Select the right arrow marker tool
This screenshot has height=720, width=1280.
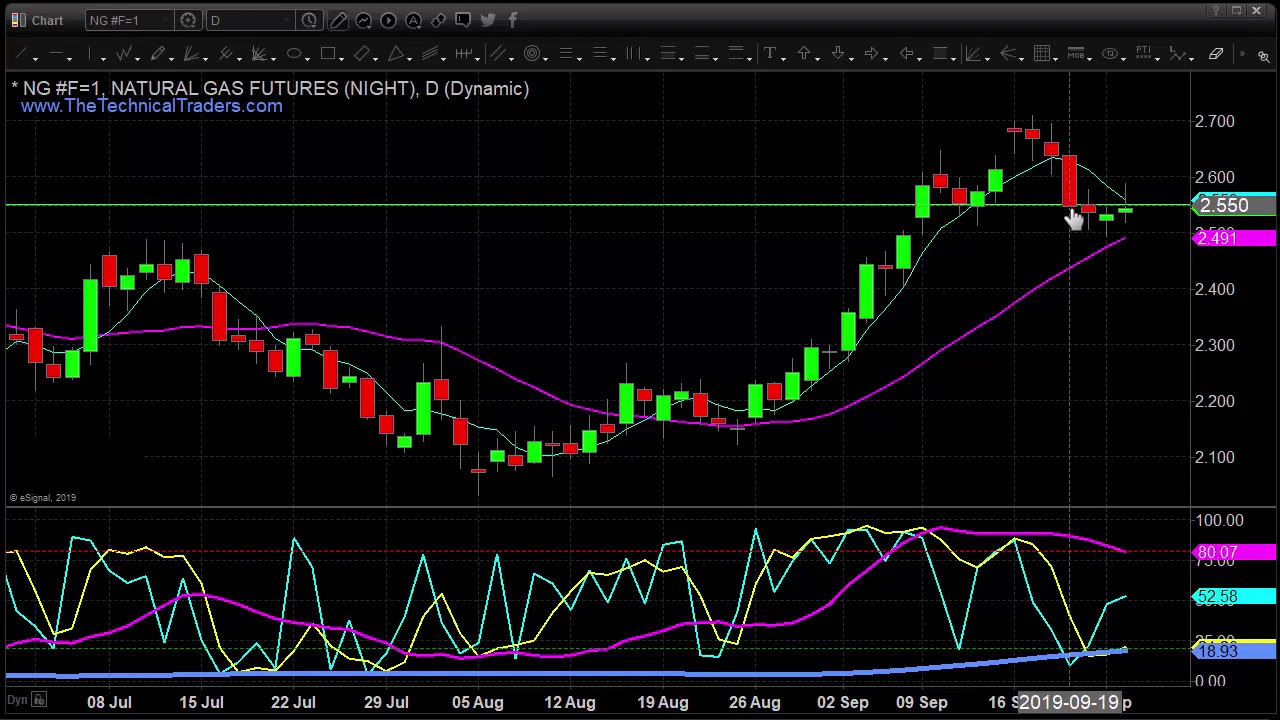[x=871, y=54]
